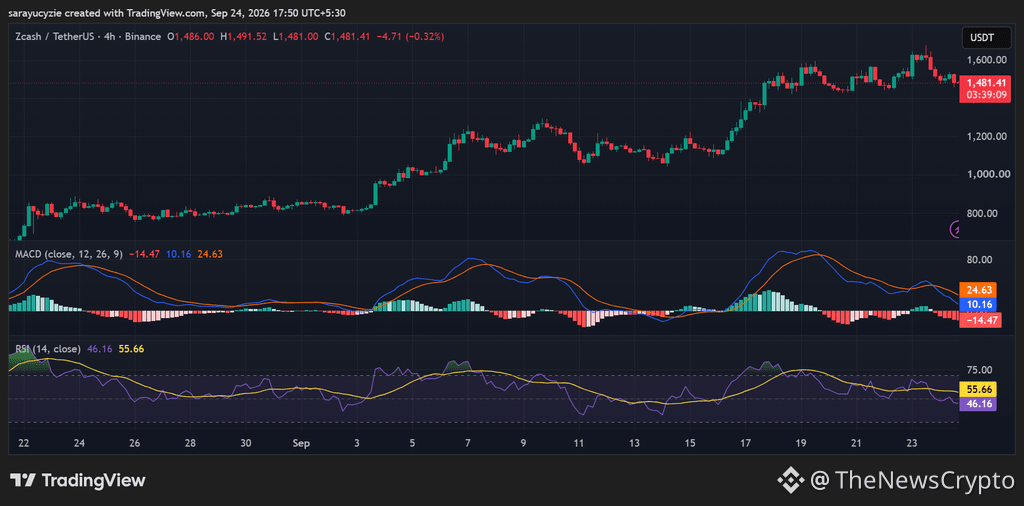Click the purple lightning bolt event icon
This screenshot has width=1024, height=506.
click(x=955, y=229)
